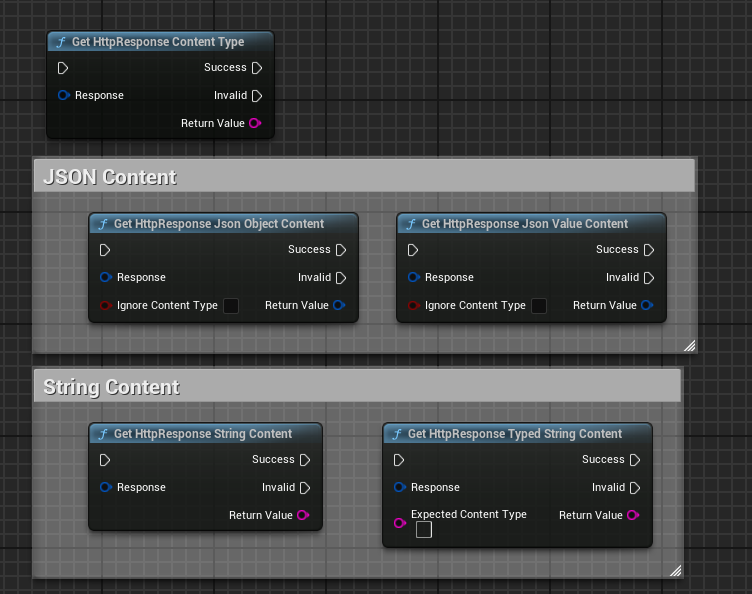752x594 pixels.
Task: Enable Ignore Content Type on Json Object Content
Action: coord(231,306)
